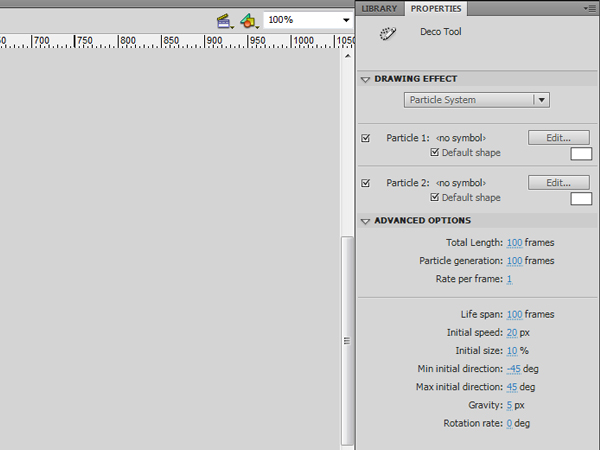Viewport: 600px width, 450px height.
Task: Click Edit button for Particle 1
Action: pyautogui.click(x=559, y=138)
